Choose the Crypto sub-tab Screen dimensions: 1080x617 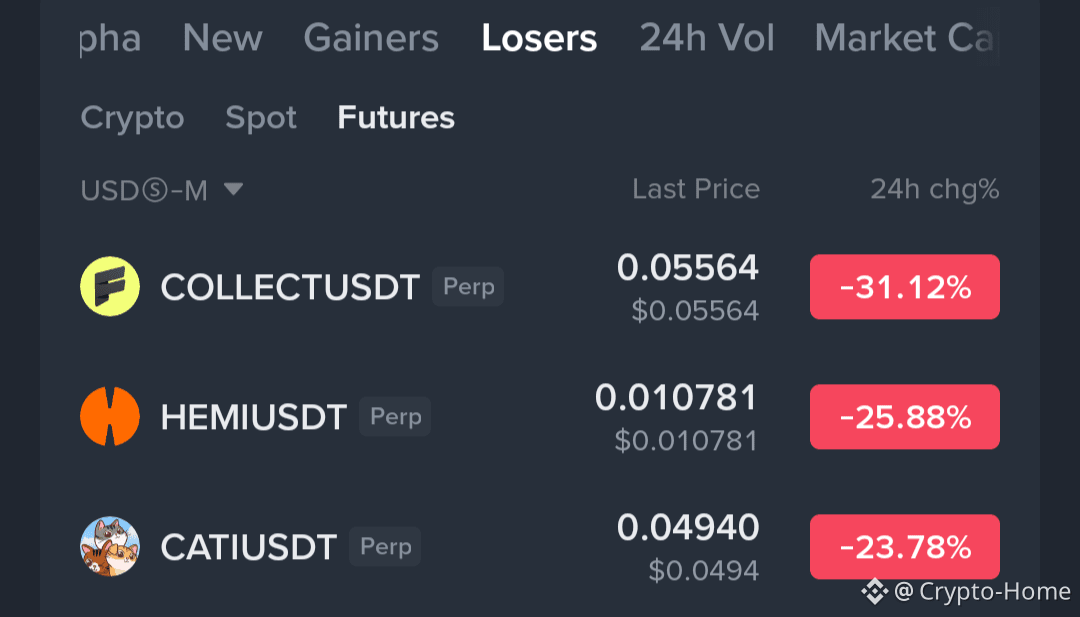(132, 118)
